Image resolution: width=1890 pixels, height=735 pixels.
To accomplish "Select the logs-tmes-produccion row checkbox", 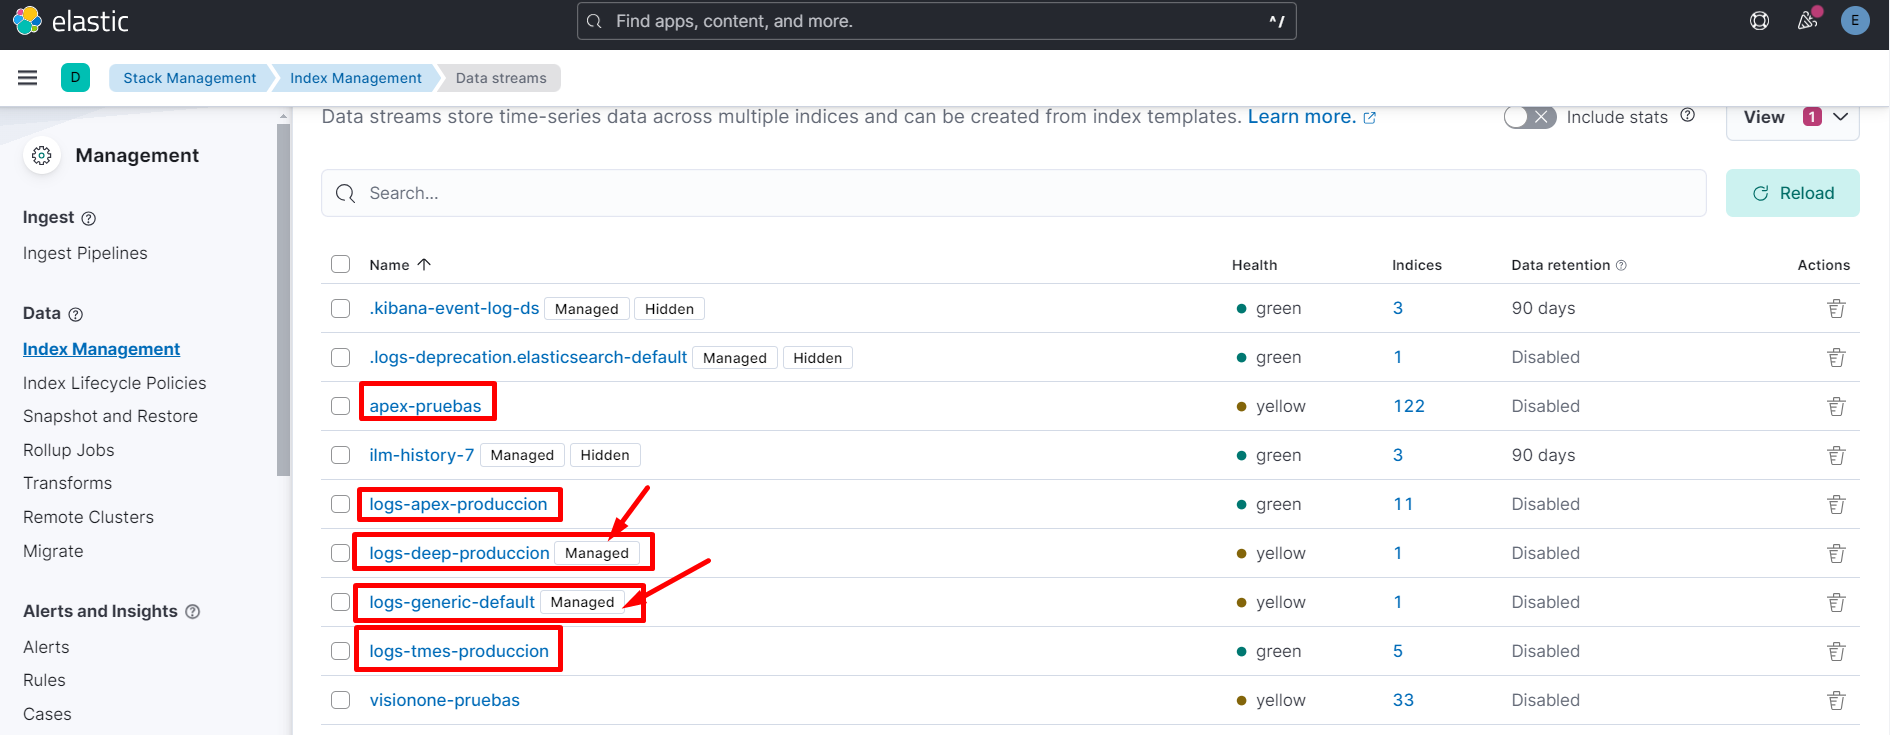I will click(x=341, y=651).
